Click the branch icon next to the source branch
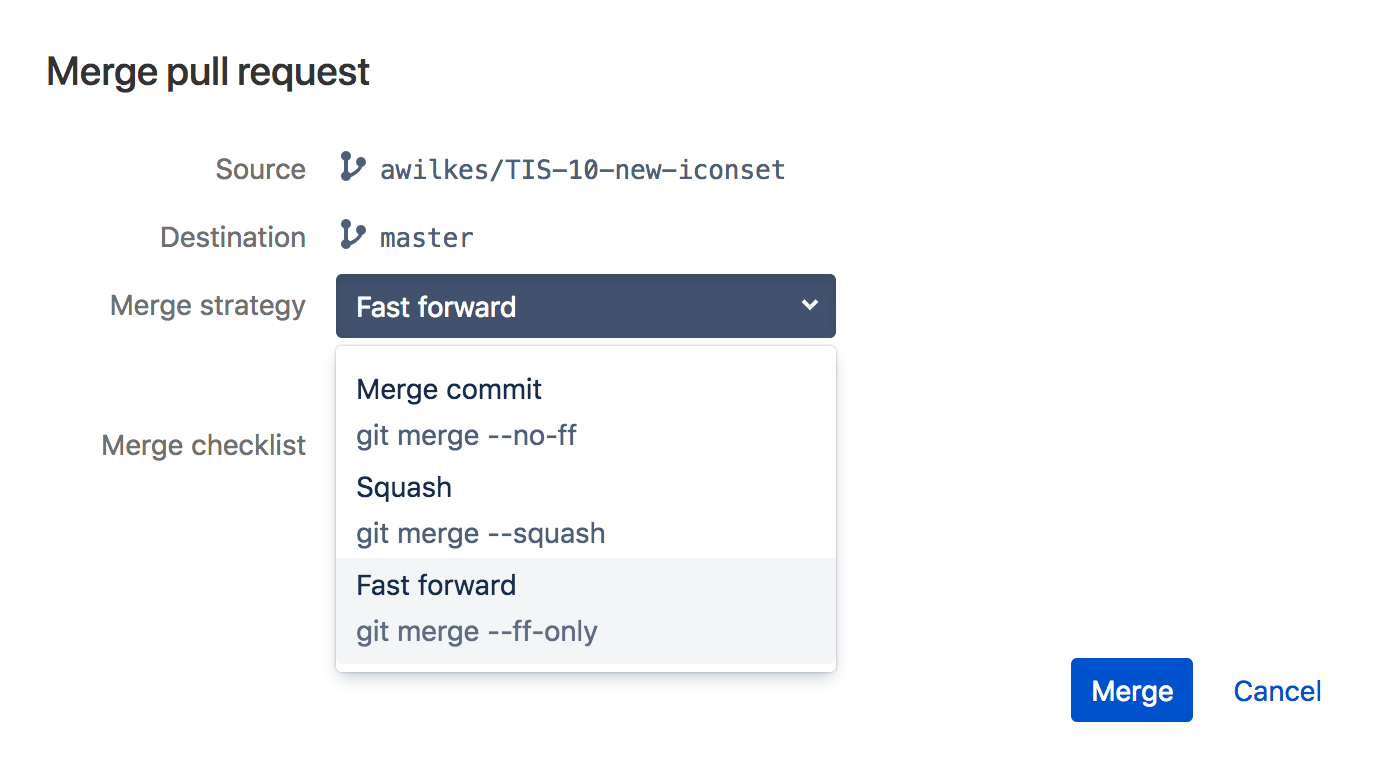 pos(352,167)
